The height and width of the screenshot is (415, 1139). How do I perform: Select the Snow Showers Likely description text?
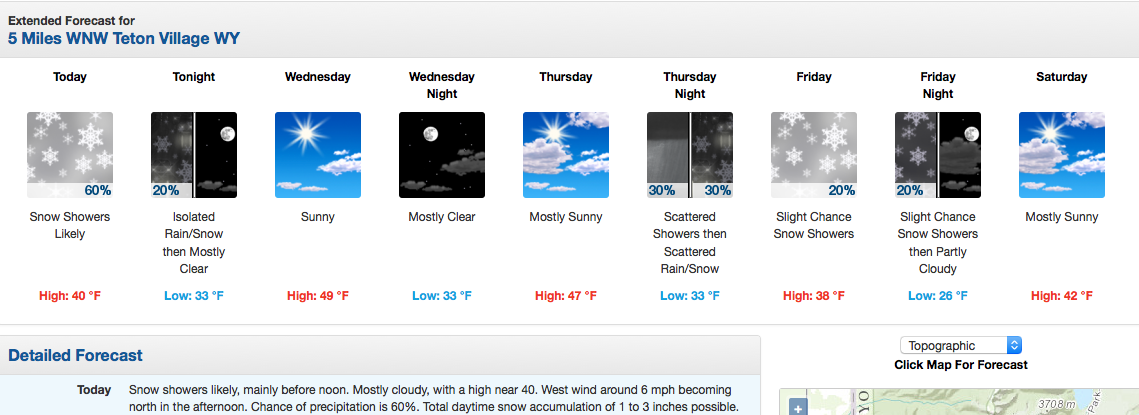tap(70, 225)
